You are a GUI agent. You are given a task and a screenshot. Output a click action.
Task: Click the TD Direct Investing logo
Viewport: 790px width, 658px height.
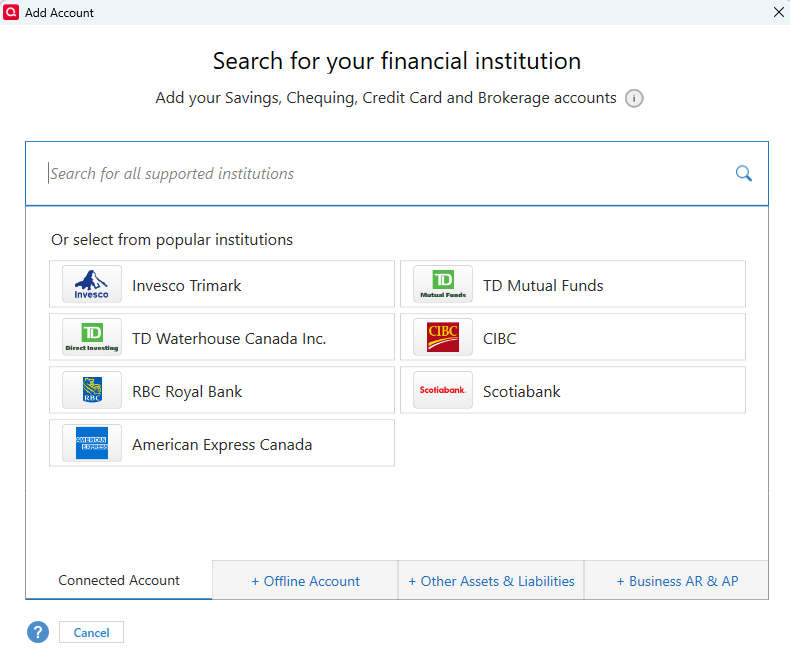click(92, 338)
